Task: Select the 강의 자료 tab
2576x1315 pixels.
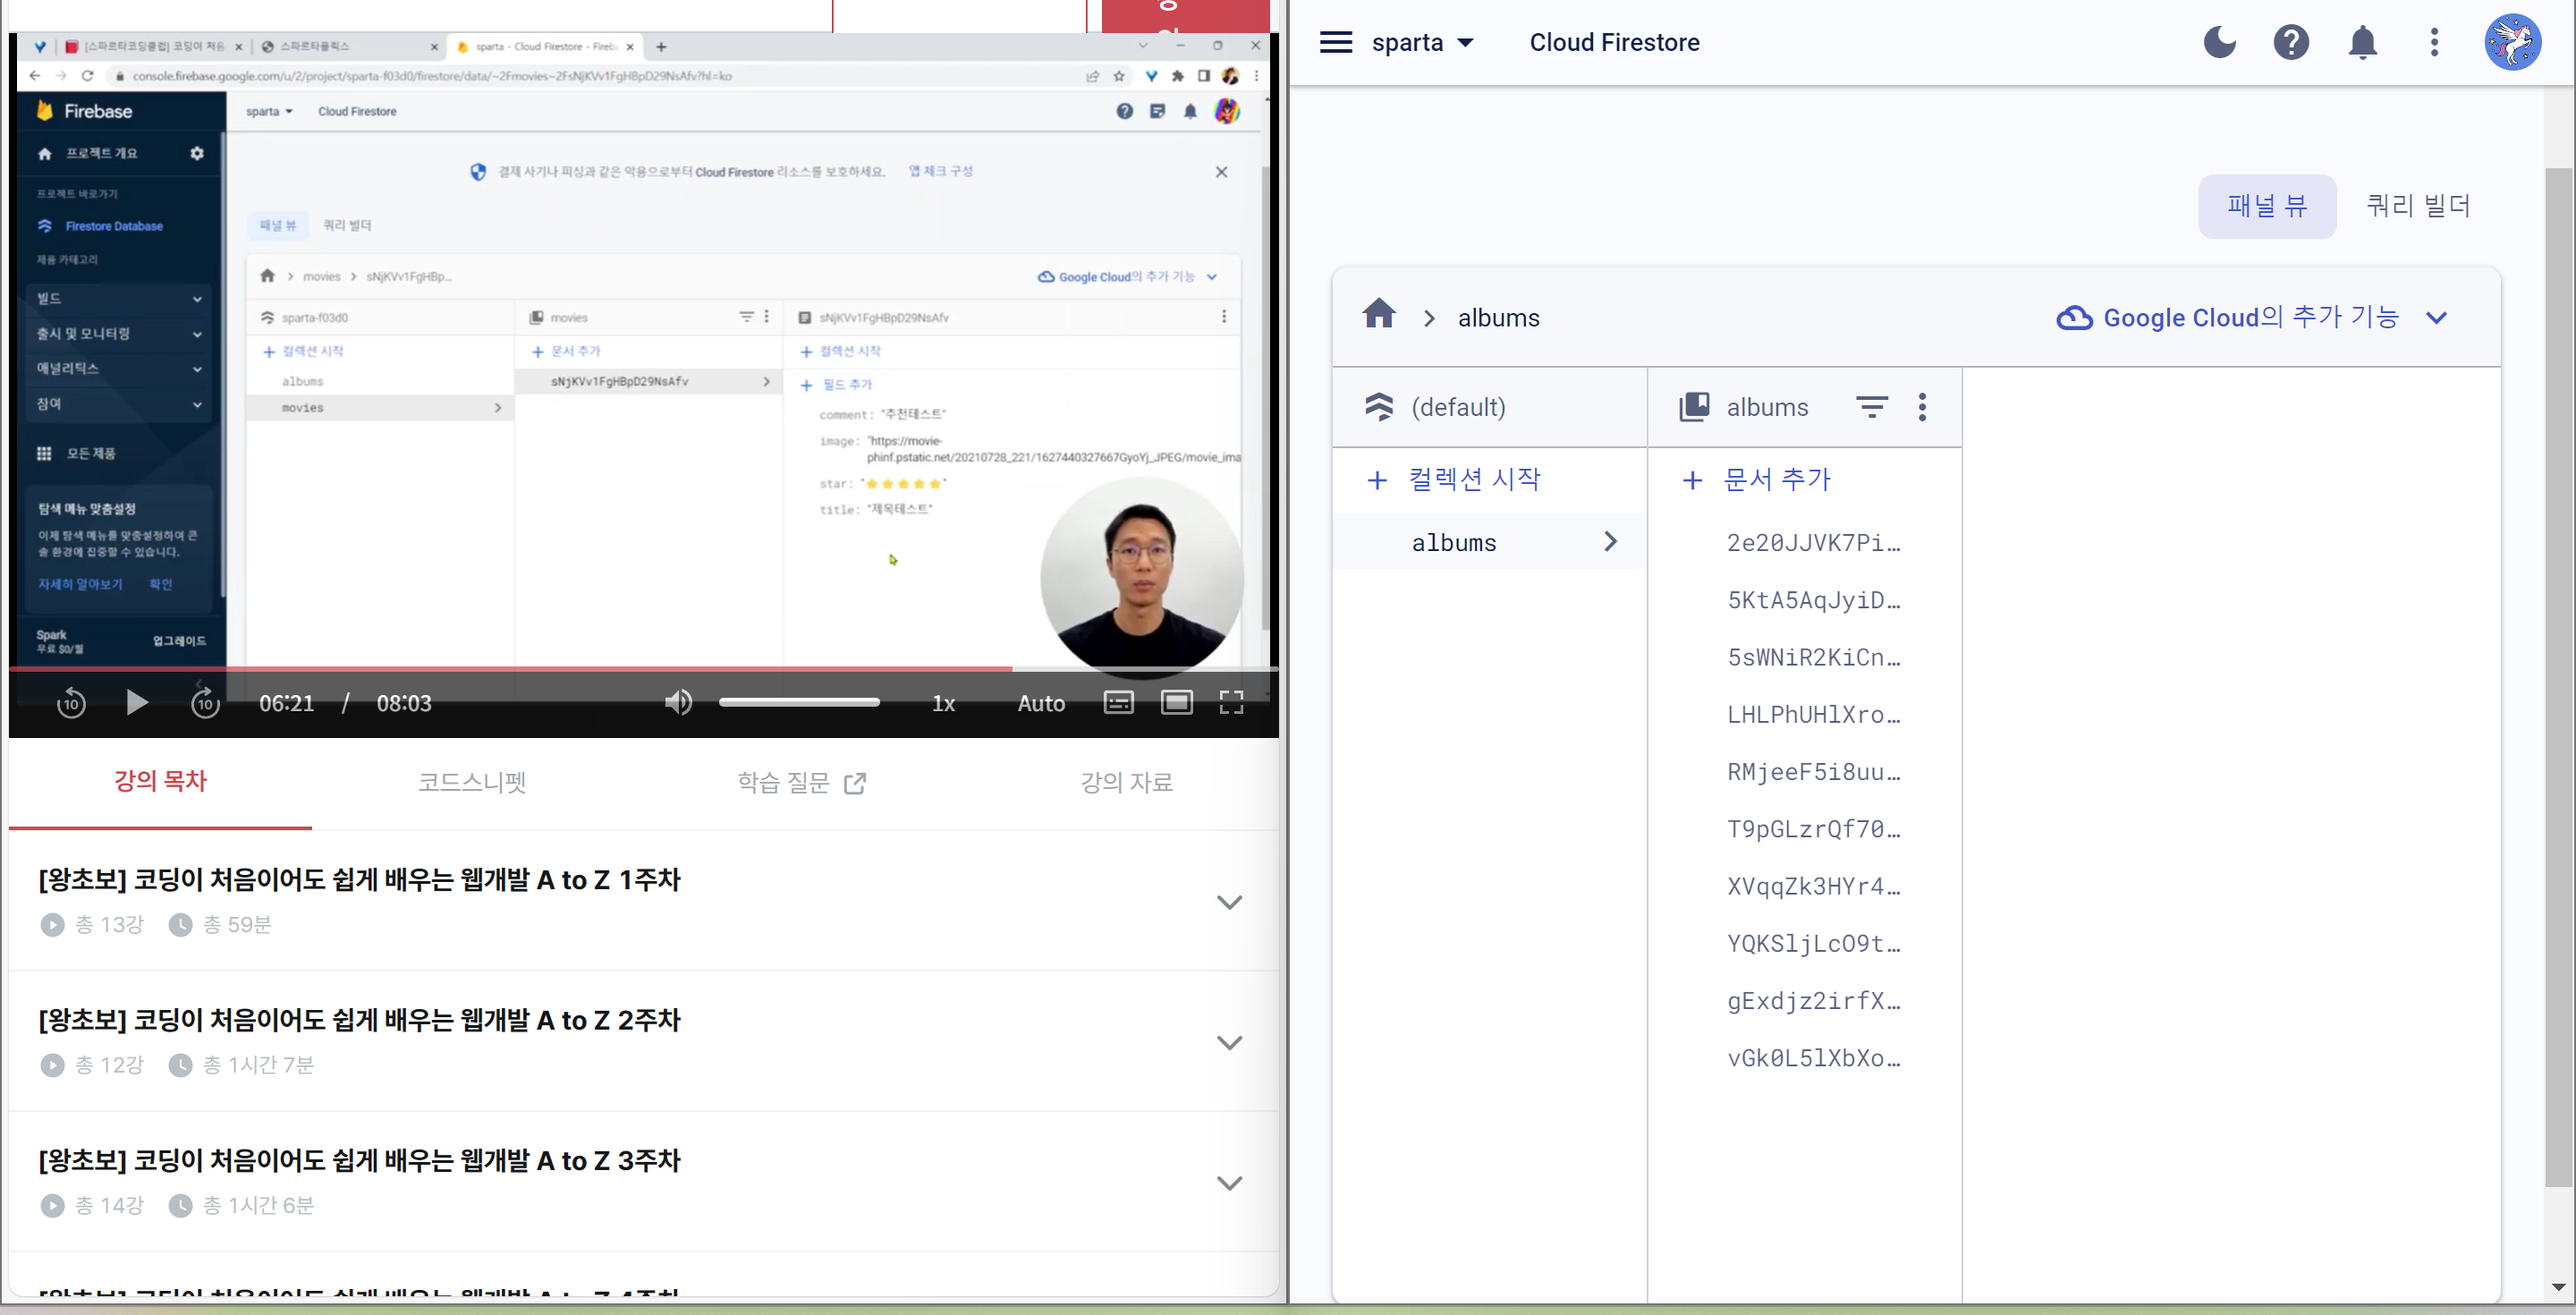Action: tap(1126, 783)
